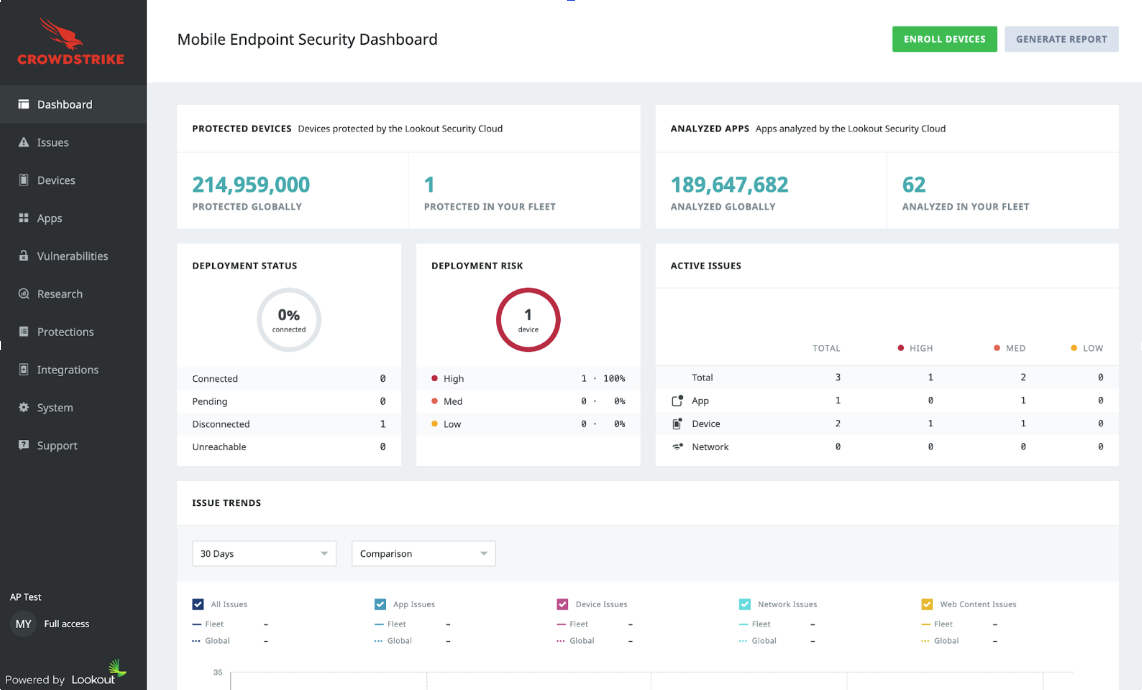
Task: Click the Integrations icon in sidebar
Action: tap(24, 370)
